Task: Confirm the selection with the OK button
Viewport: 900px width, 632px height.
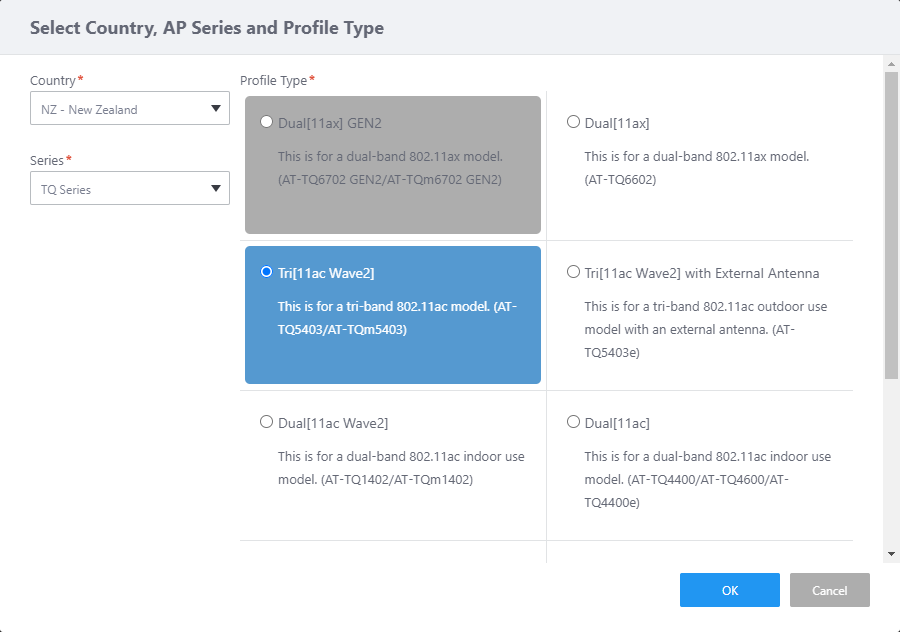Action: 729,590
